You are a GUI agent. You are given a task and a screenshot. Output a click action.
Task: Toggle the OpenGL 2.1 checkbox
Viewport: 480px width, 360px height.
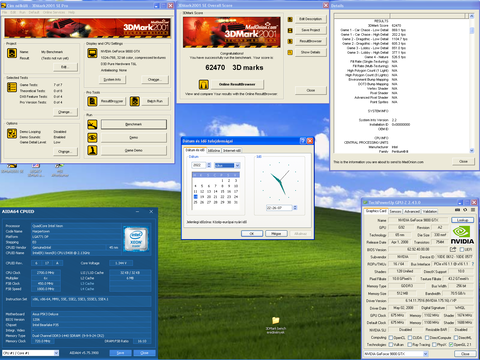click(x=451, y=345)
